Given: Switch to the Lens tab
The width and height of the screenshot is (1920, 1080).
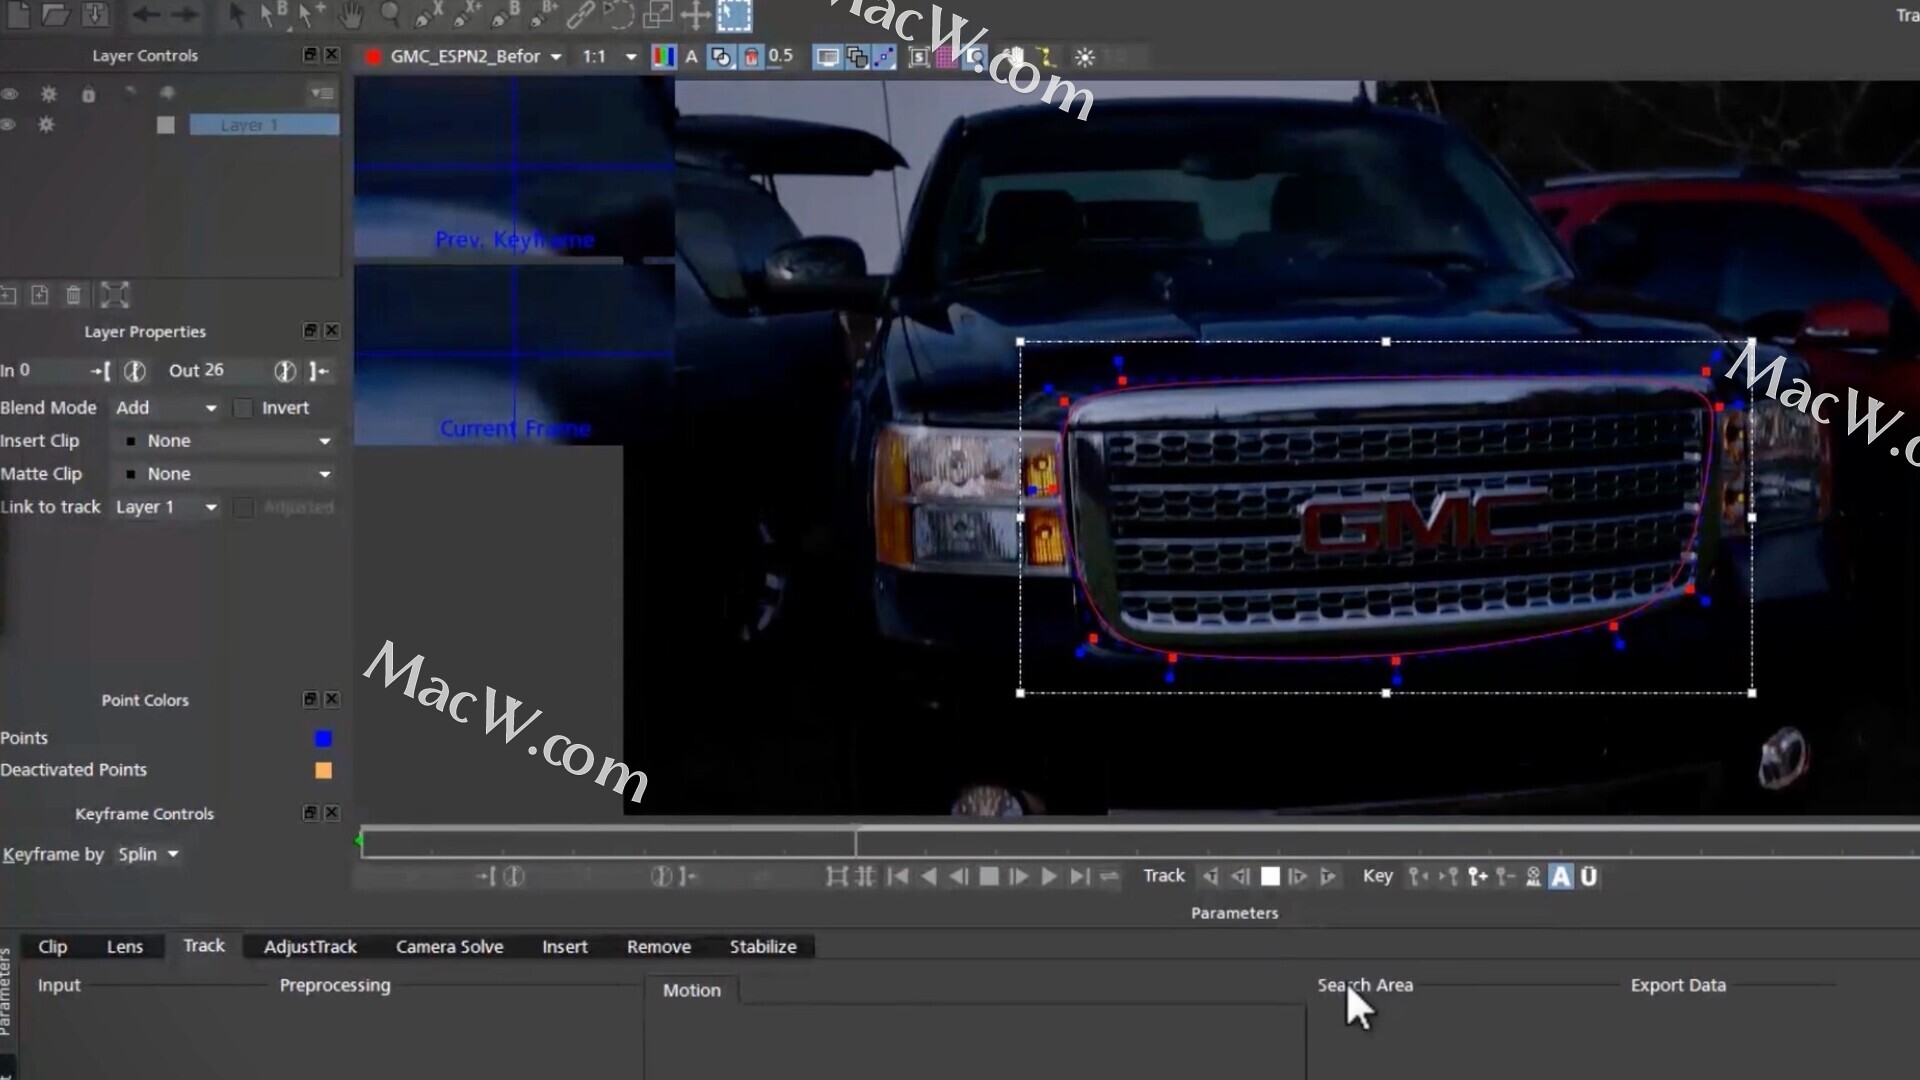Looking at the screenshot, I should pos(125,946).
